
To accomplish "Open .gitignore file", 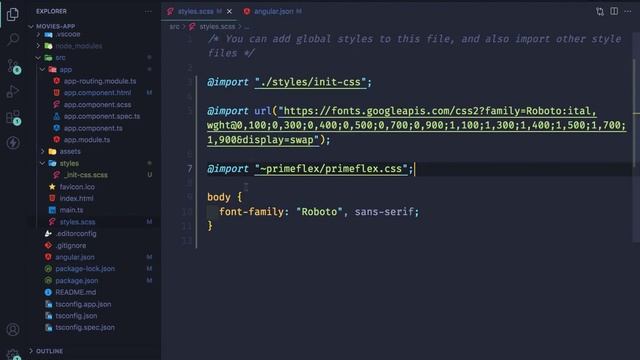I will pos(71,245).
